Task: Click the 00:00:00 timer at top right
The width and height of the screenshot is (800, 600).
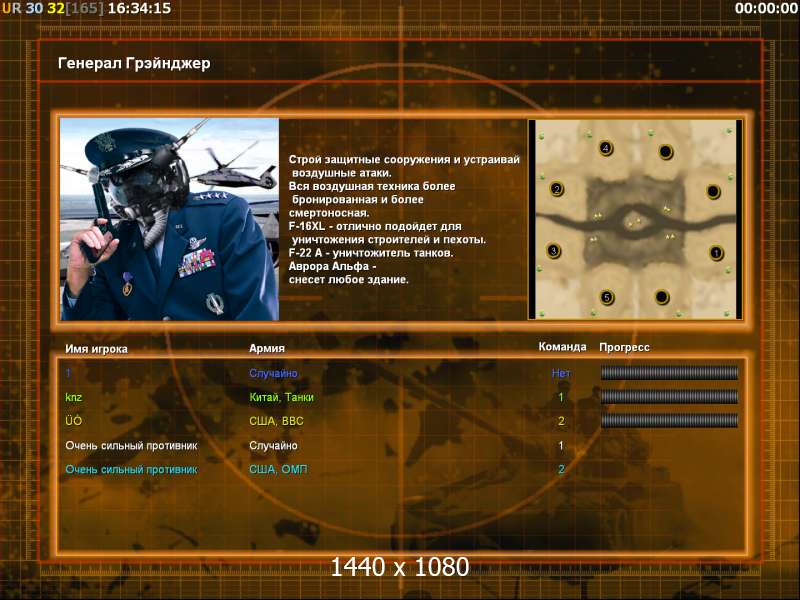Action: pos(764,8)
